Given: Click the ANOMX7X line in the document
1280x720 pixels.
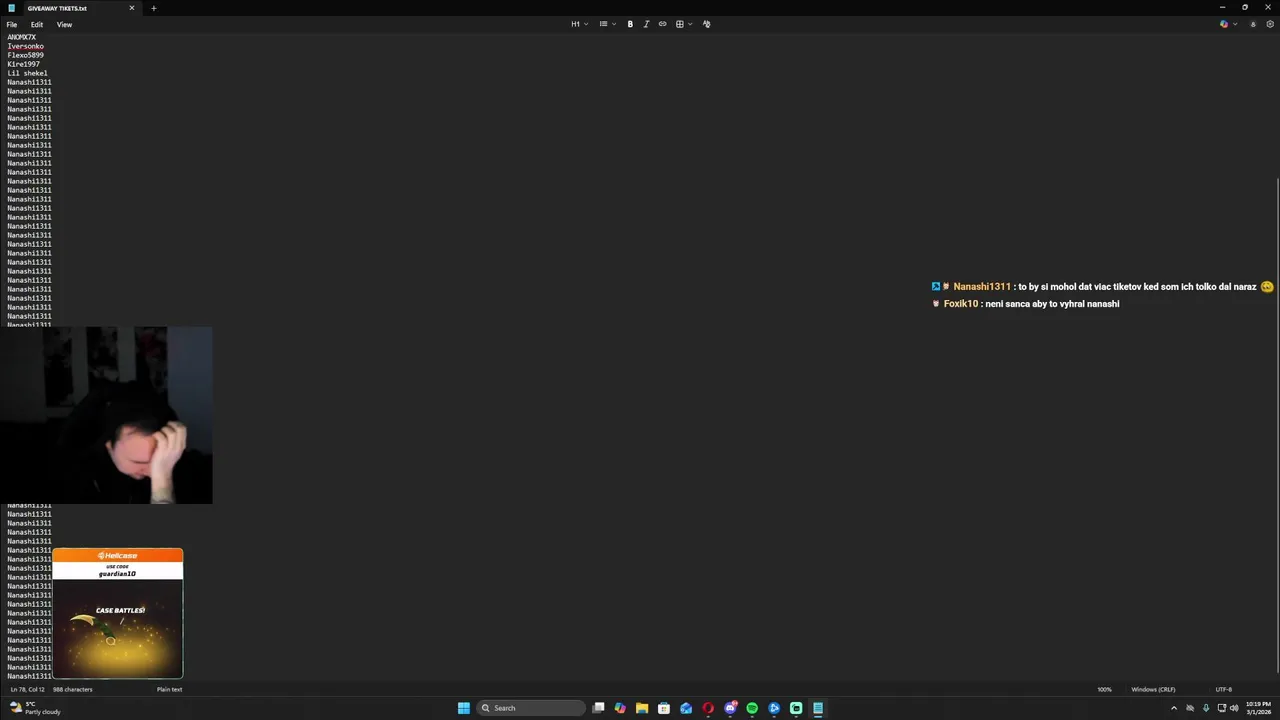Looking at the screenshot, I should click(21, 37).
